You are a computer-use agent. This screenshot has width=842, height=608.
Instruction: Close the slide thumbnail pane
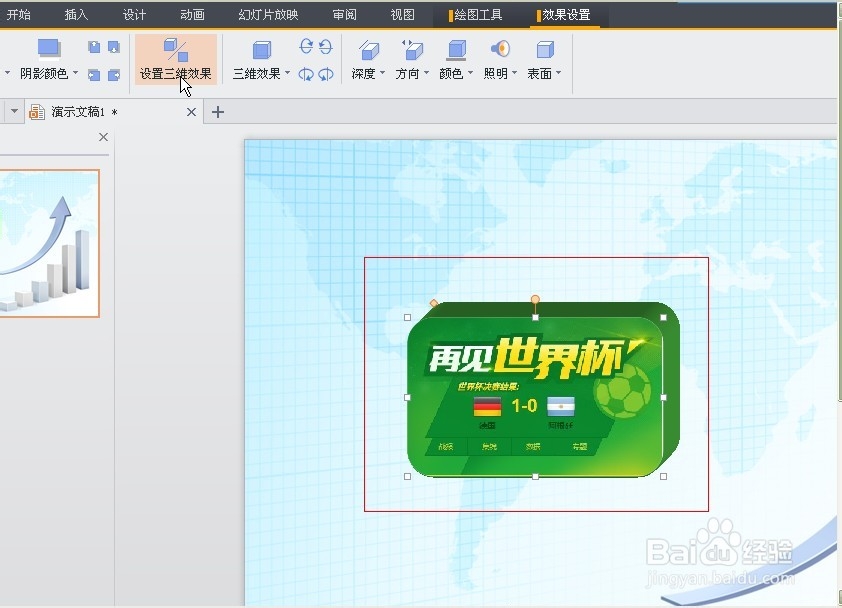click(104, 137)
